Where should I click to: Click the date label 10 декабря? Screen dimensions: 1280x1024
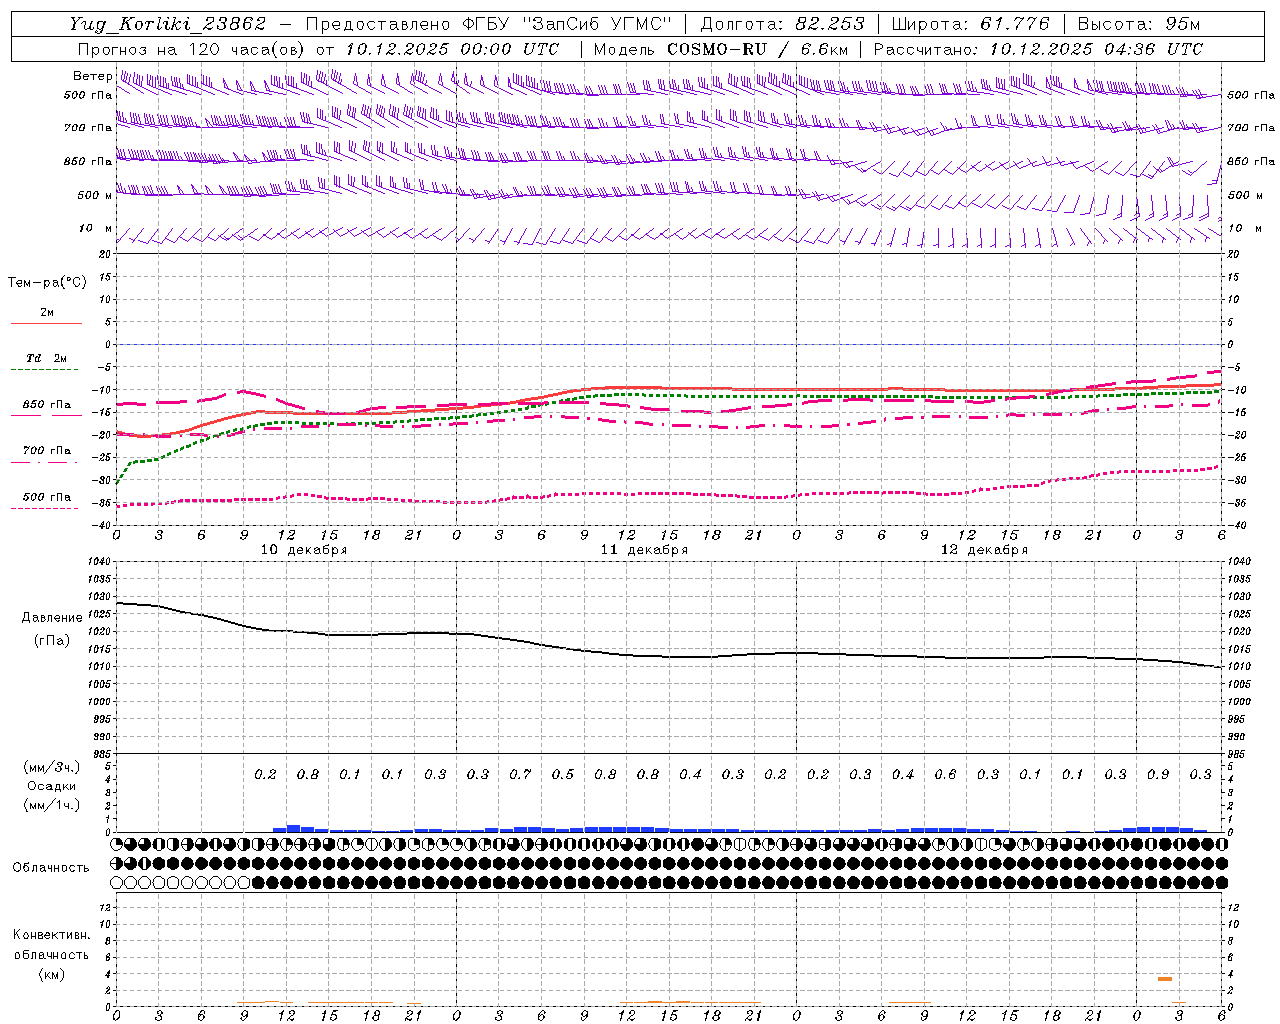click(x=304, y=550)
